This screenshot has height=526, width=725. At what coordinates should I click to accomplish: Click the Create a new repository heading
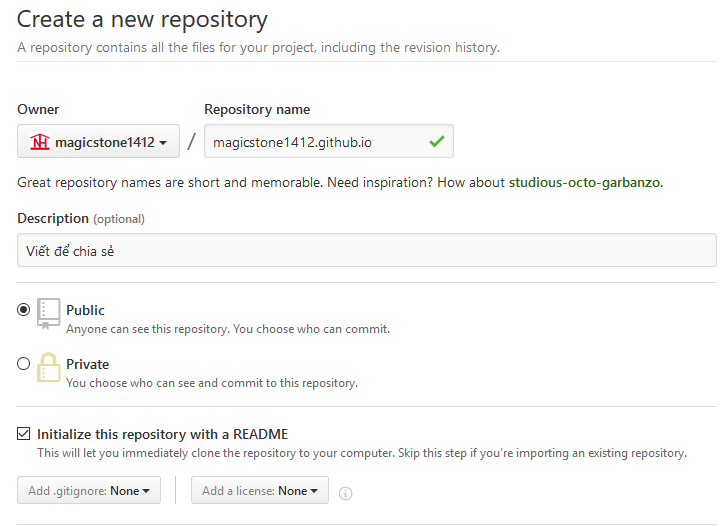pyautogui.click(x=142, y=20)
